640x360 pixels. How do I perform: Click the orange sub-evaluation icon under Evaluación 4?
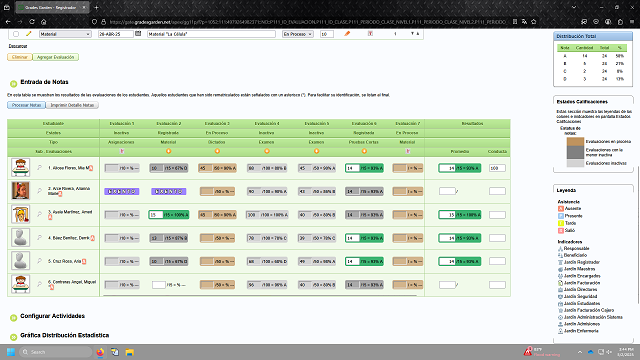click(267, 151)
